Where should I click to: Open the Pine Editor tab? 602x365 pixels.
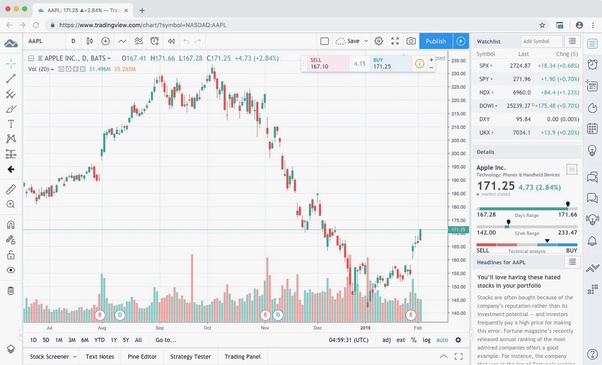pos(142,357)
